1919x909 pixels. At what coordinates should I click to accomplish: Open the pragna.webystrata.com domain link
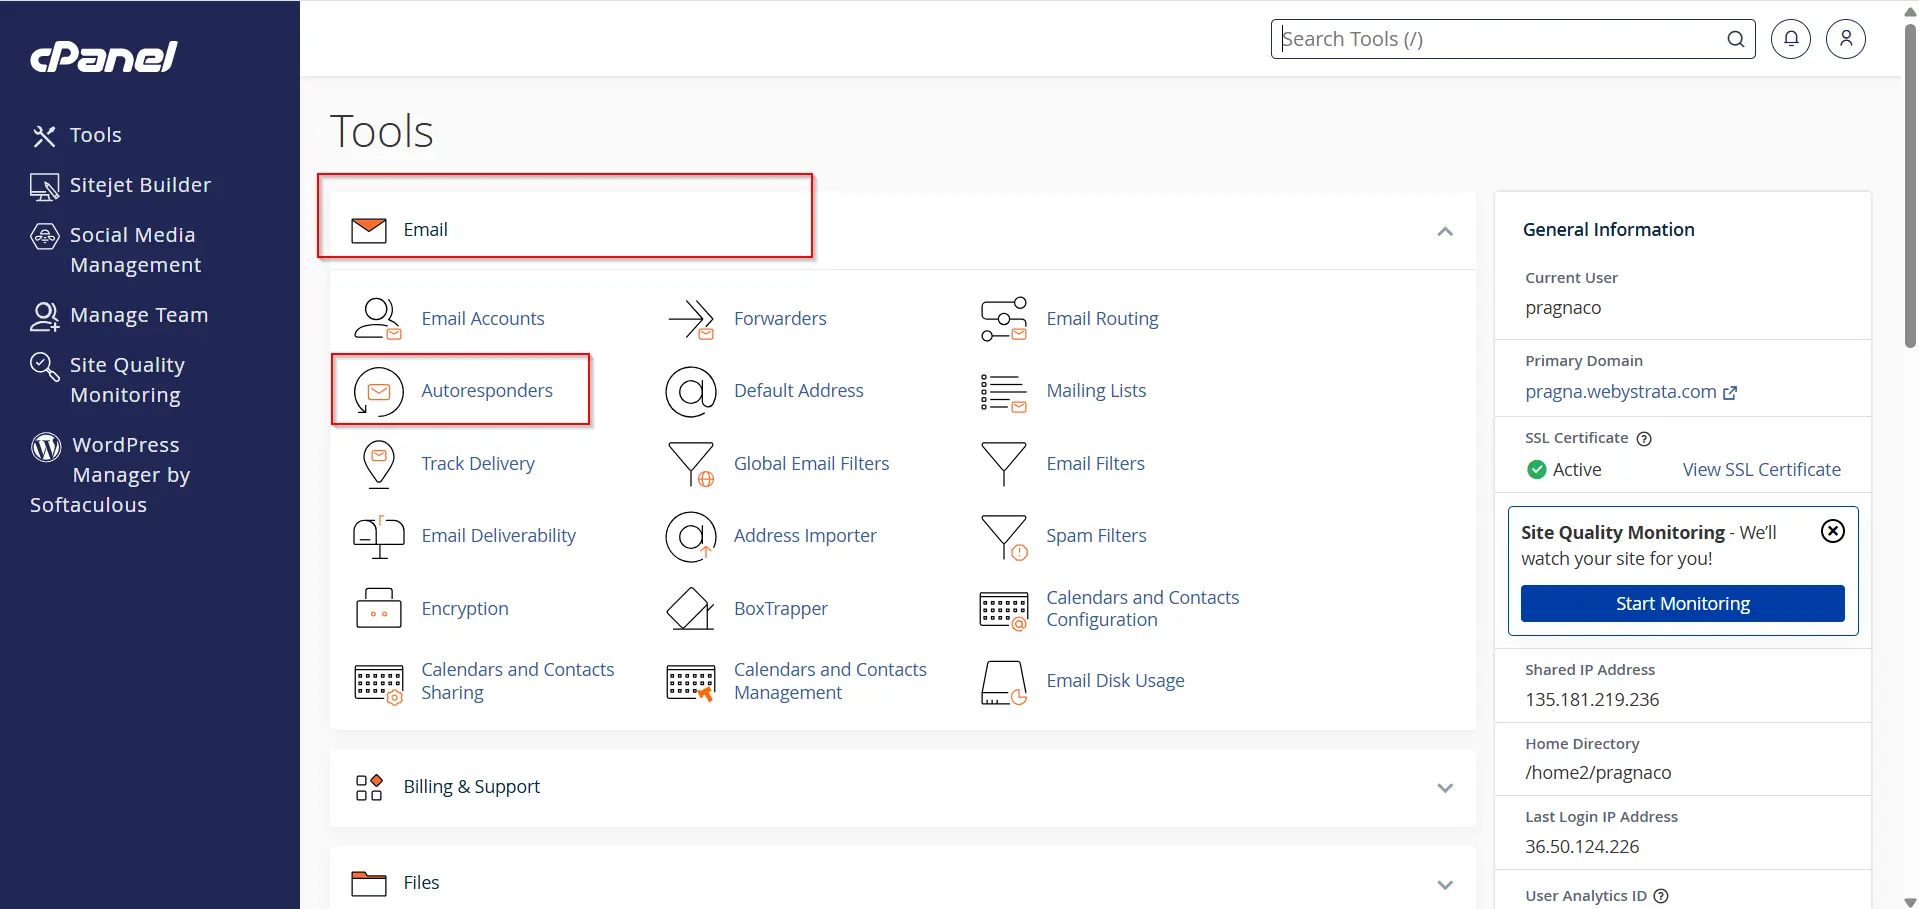pyautogui.click(x=1631, y=392)
